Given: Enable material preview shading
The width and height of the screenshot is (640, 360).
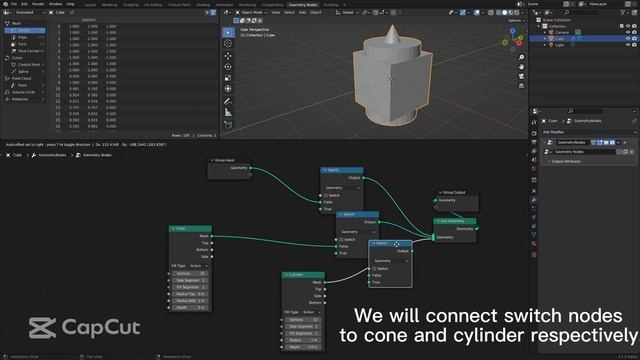Looking at the screenshot, I should point(511,13).
